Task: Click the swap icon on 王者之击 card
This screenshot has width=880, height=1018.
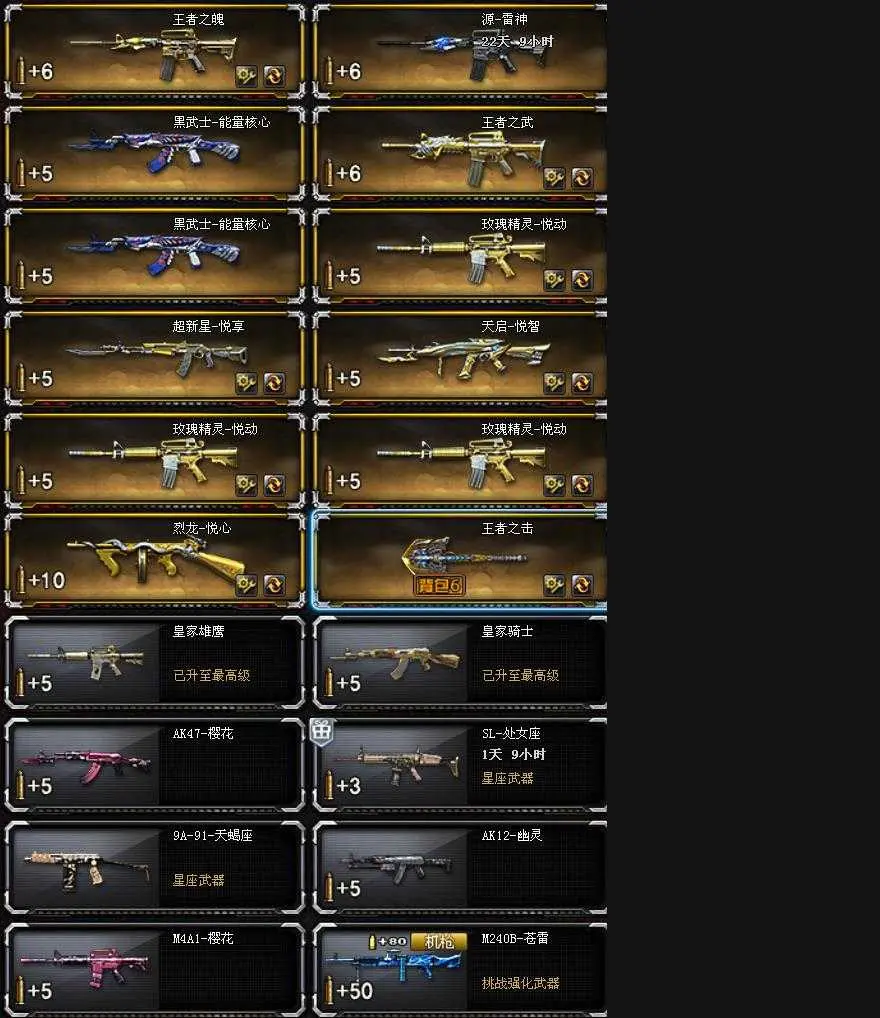Action: coord(582,584)
